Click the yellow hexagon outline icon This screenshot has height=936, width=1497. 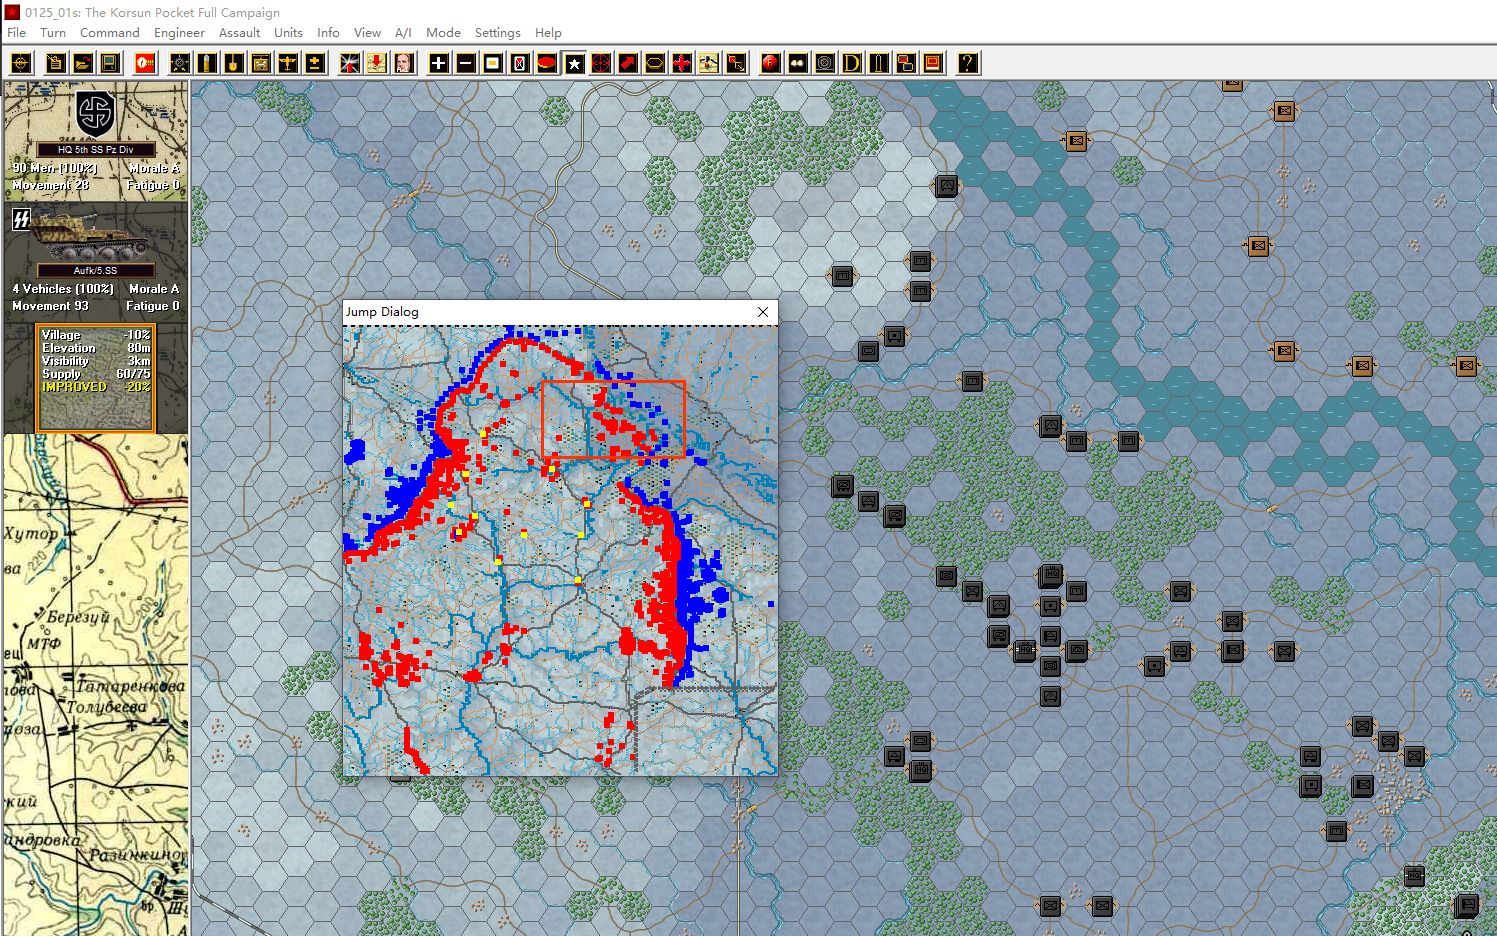654,63
